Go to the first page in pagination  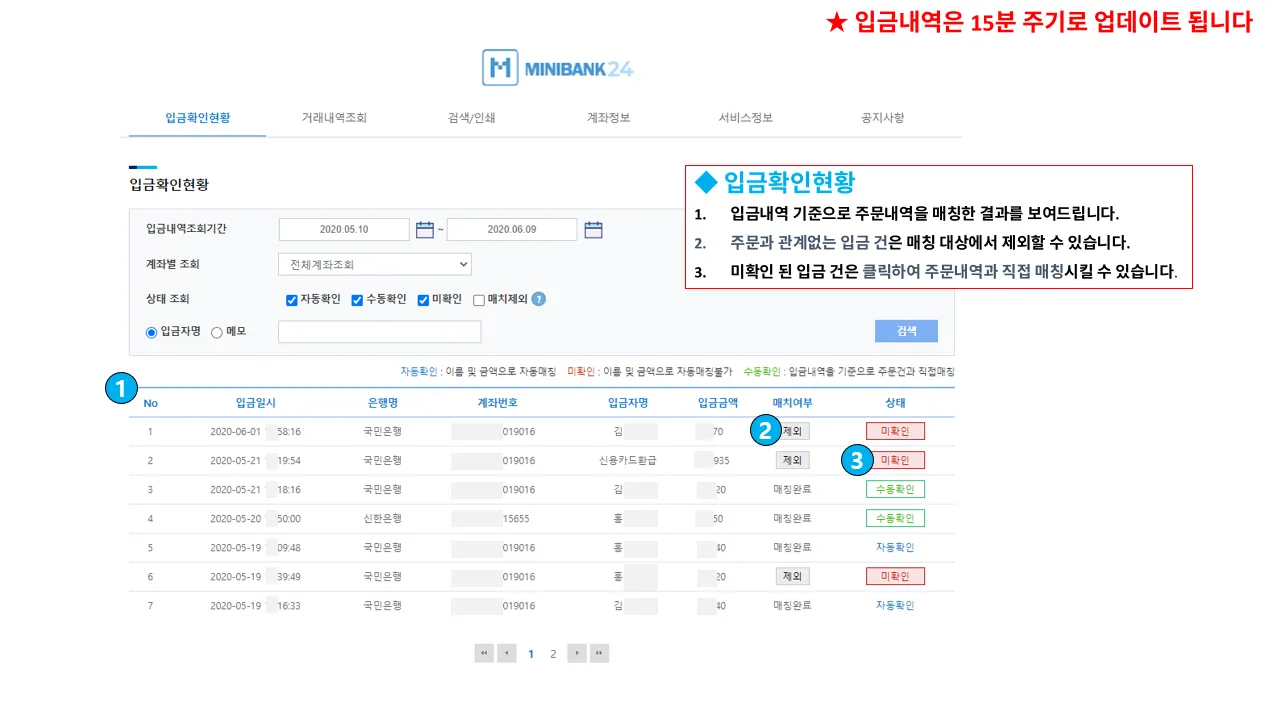pos(485,653)
